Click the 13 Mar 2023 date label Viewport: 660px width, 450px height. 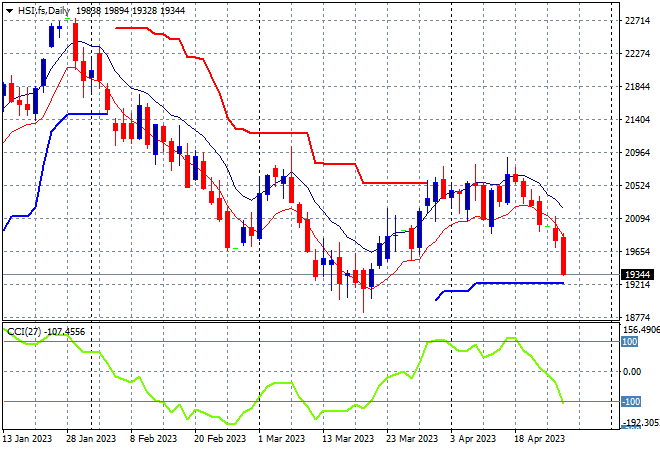[x=348, y=439]
